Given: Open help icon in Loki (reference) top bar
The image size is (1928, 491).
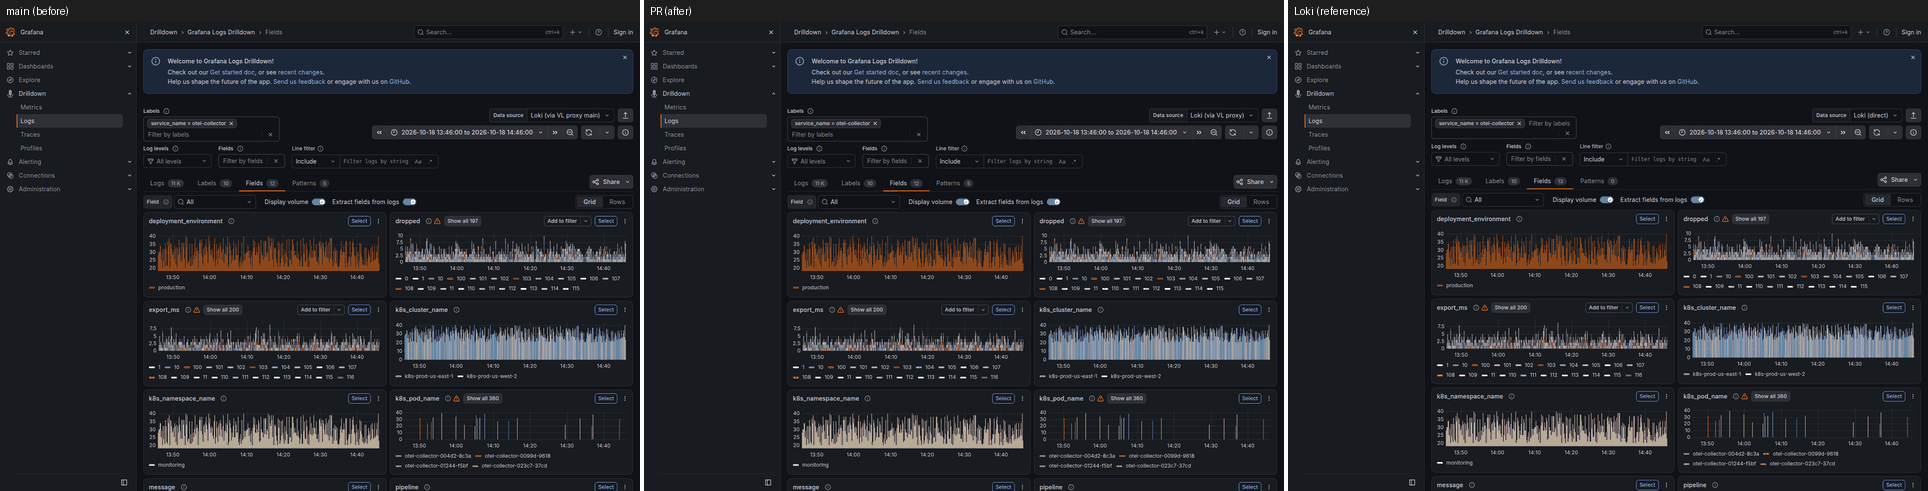Looking at the screenshot, I should click(x=1886, y=32).
